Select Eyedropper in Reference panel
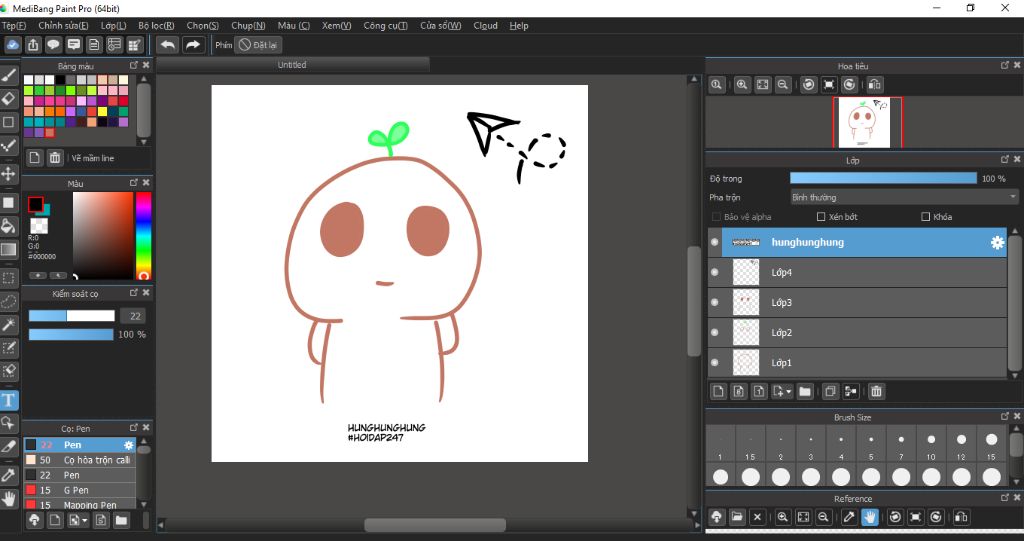Image resolution: width=1024 pixels, height=541 pixels. click(848, 517)
